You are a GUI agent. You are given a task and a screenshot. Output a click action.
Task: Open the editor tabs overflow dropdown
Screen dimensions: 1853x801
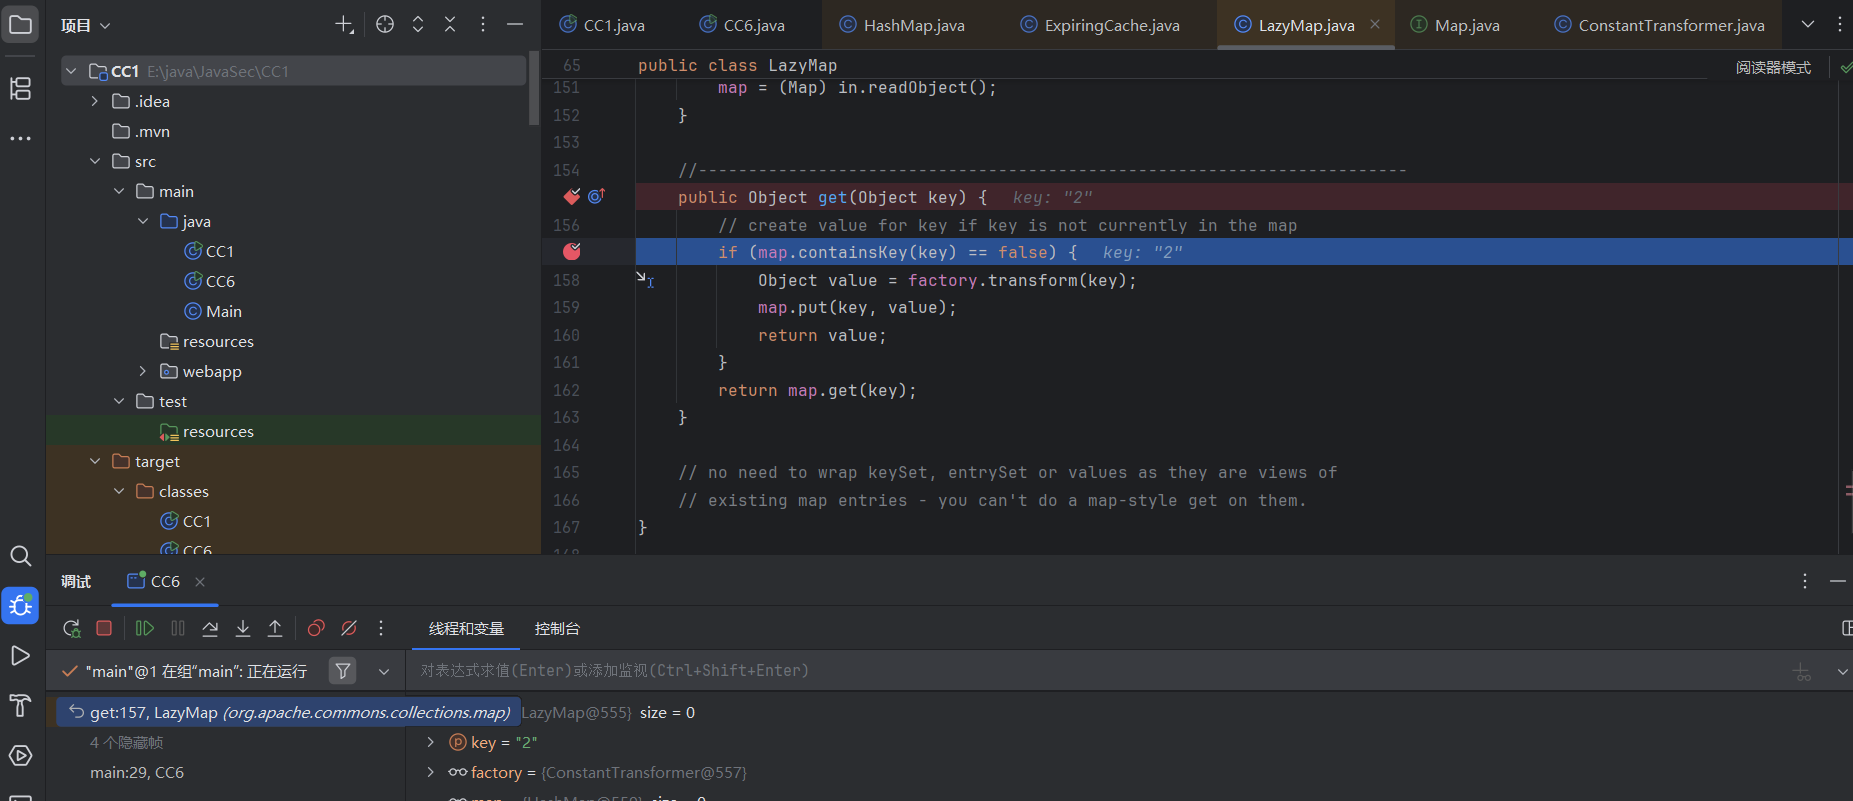click(x=1807, y=25)
